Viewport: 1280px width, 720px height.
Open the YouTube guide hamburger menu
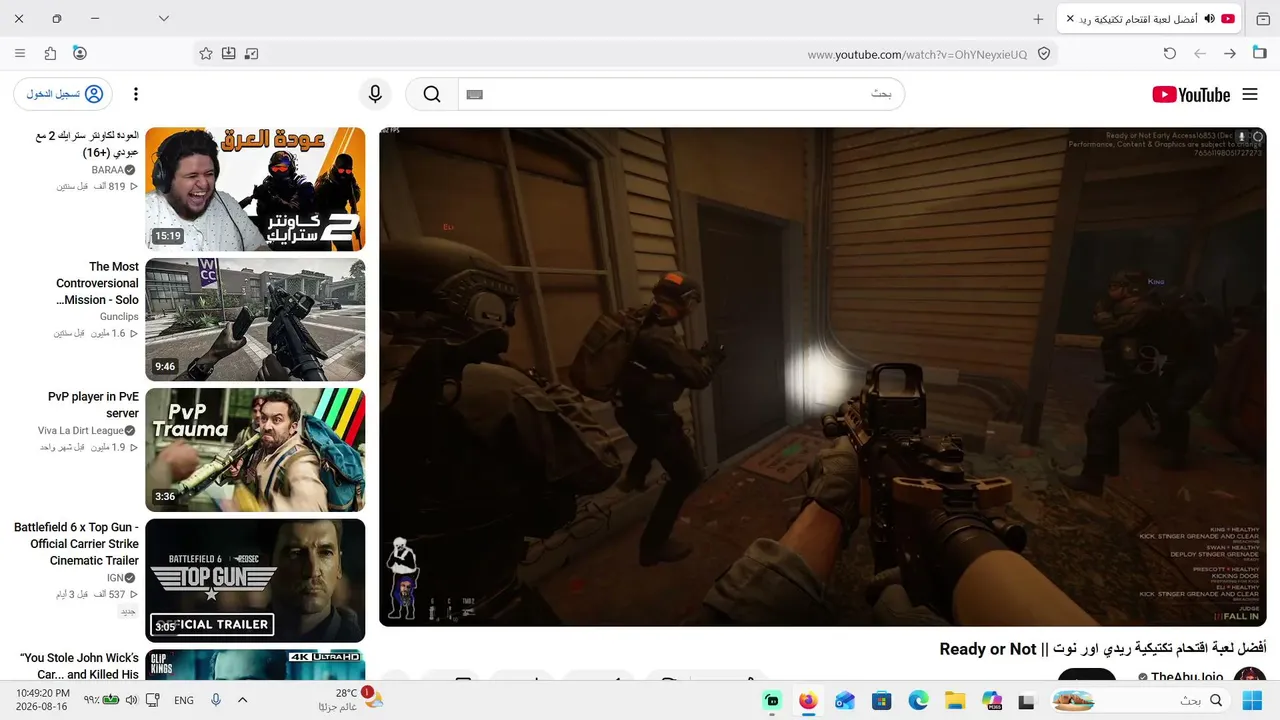click(1250, 94)
